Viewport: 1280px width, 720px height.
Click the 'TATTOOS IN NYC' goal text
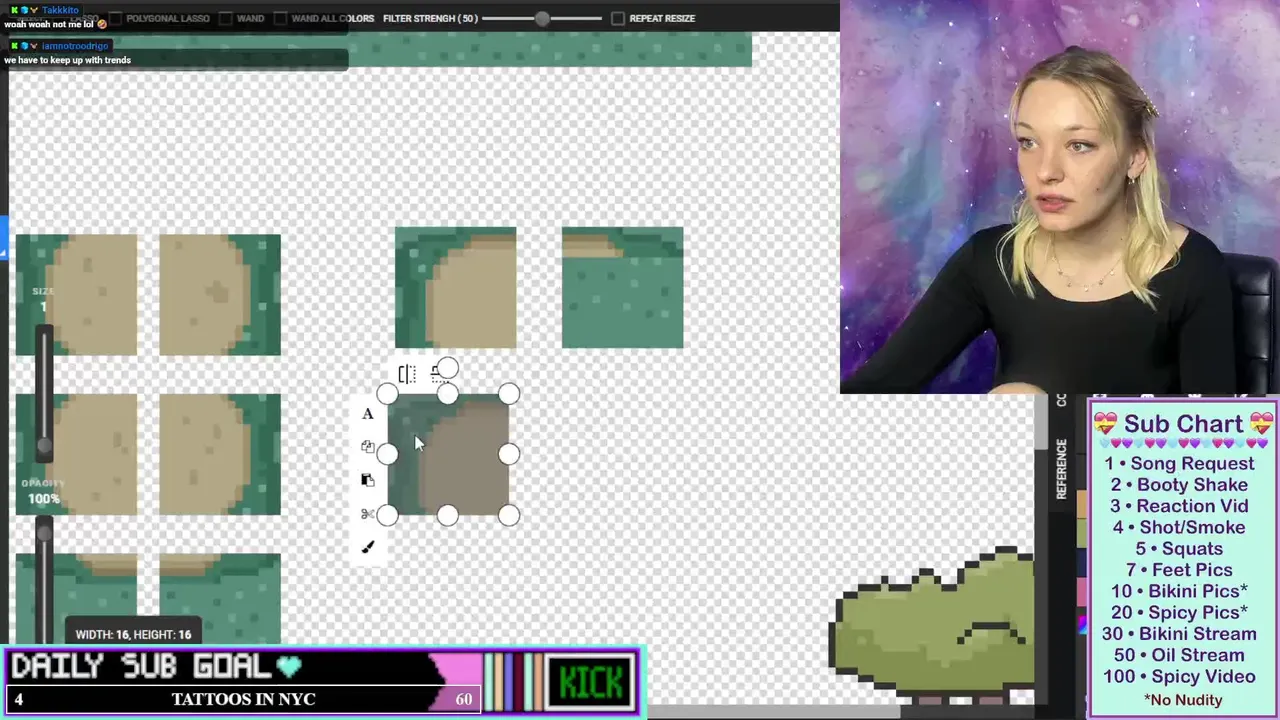click(x=243, y=699)
